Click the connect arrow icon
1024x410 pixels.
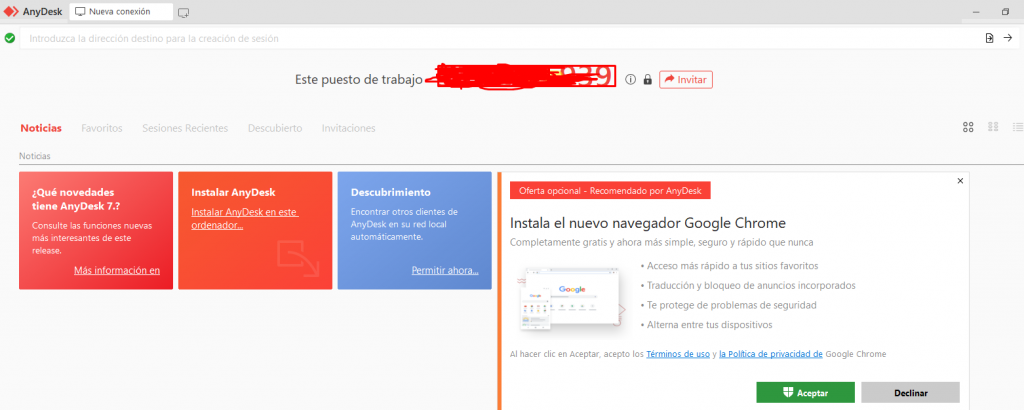pyautogui.click(x=1008, y=38)
